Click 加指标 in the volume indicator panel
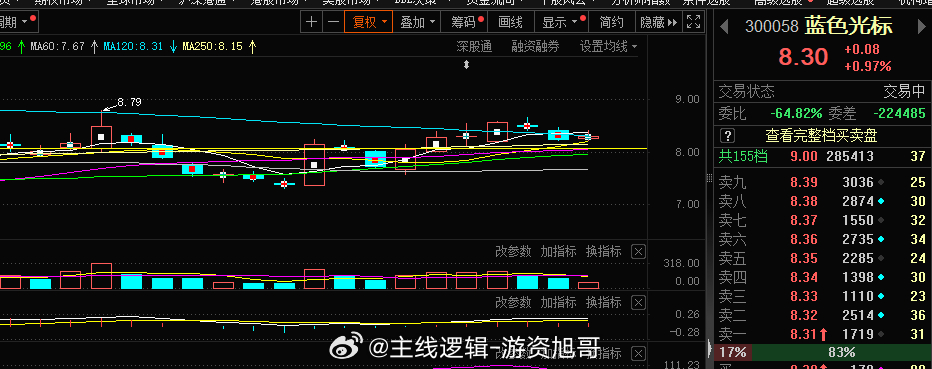Viewport: 932px width, 369px height. point(558,251)
